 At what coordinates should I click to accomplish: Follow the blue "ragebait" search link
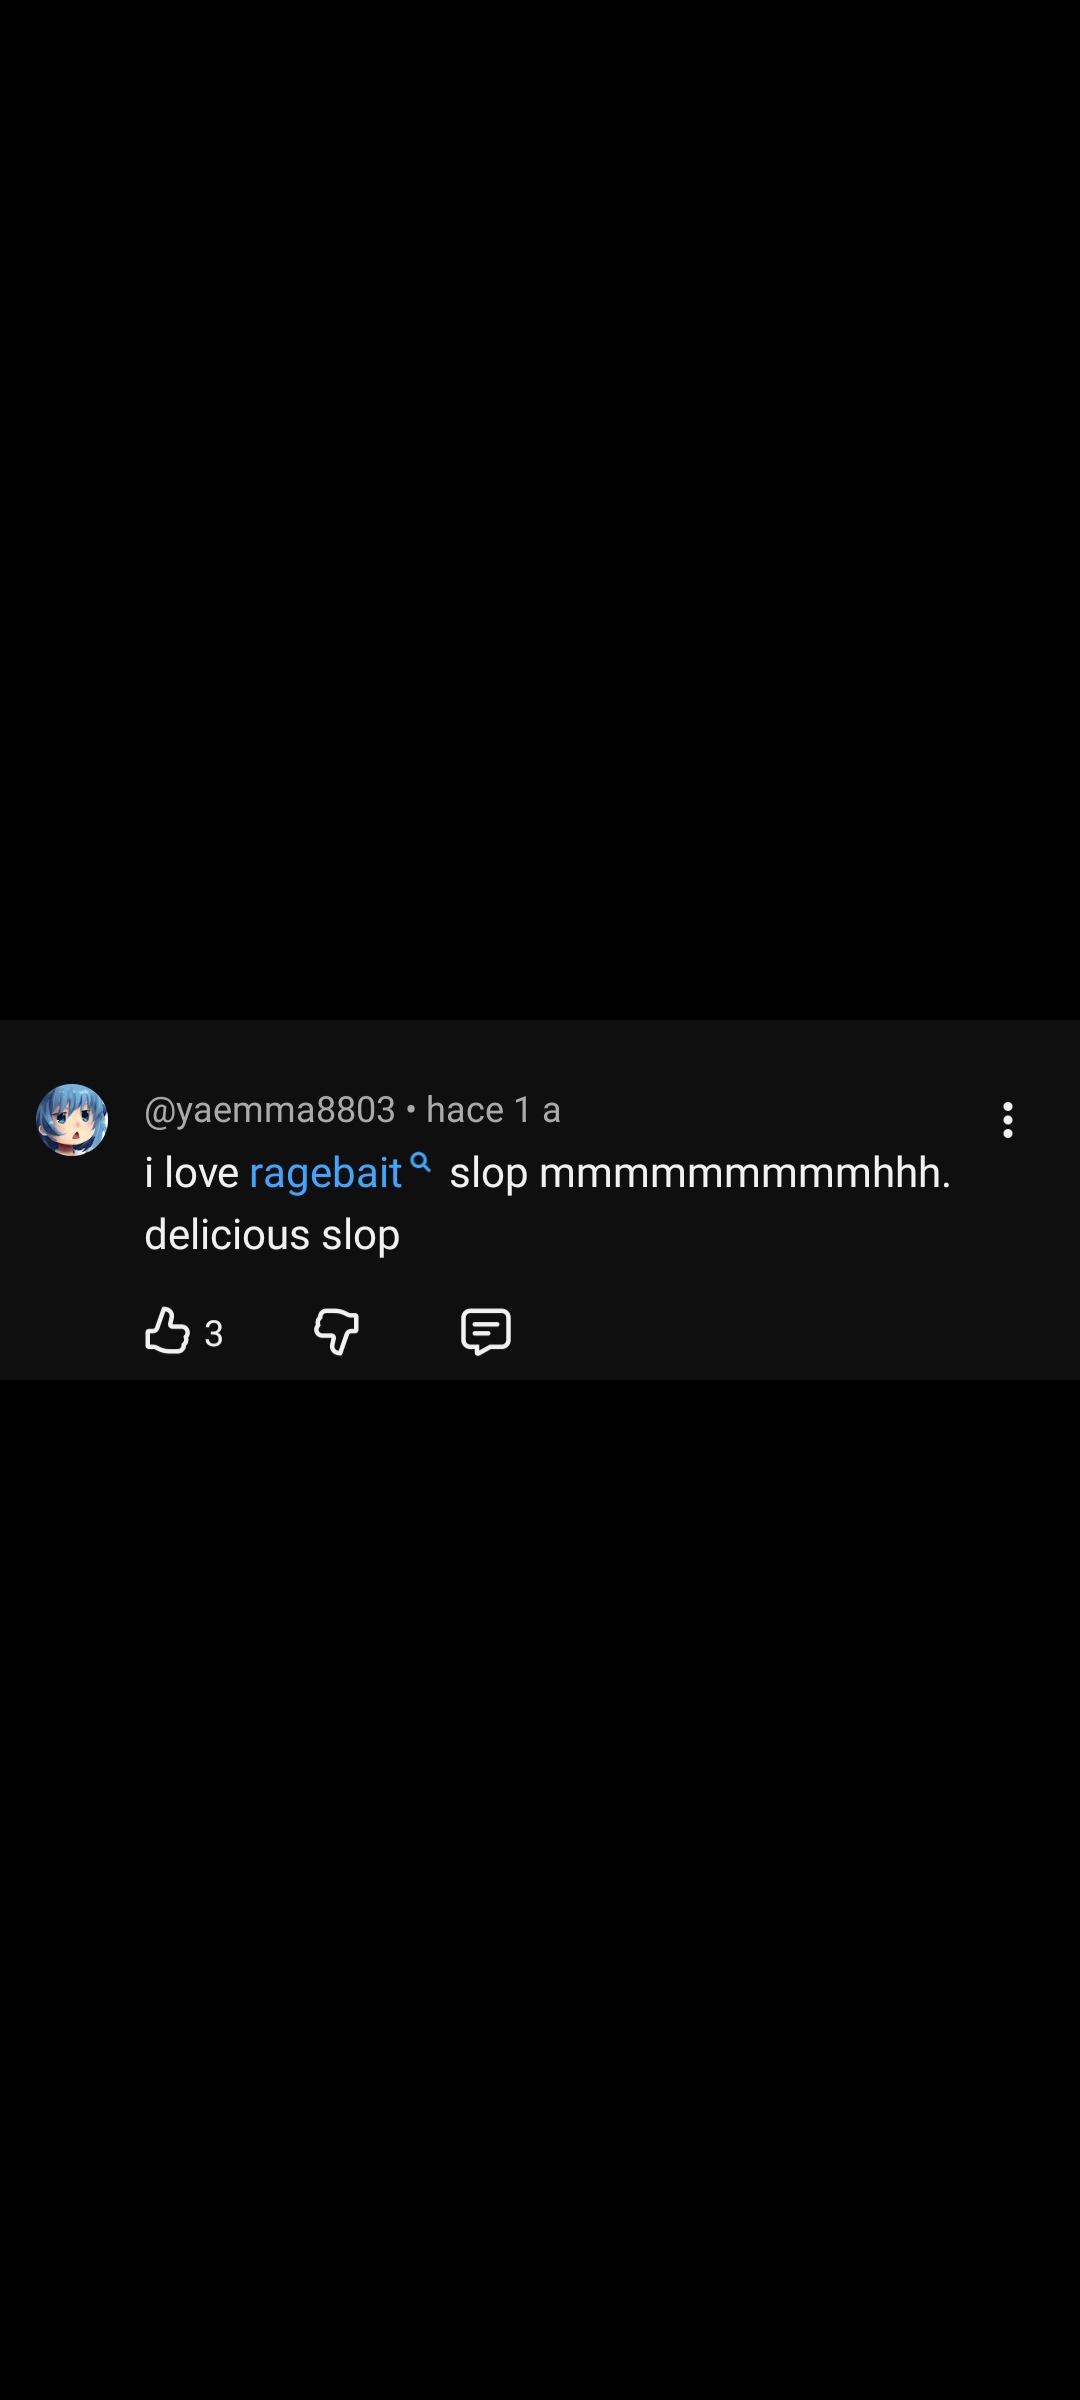[x=325, y=1173]
